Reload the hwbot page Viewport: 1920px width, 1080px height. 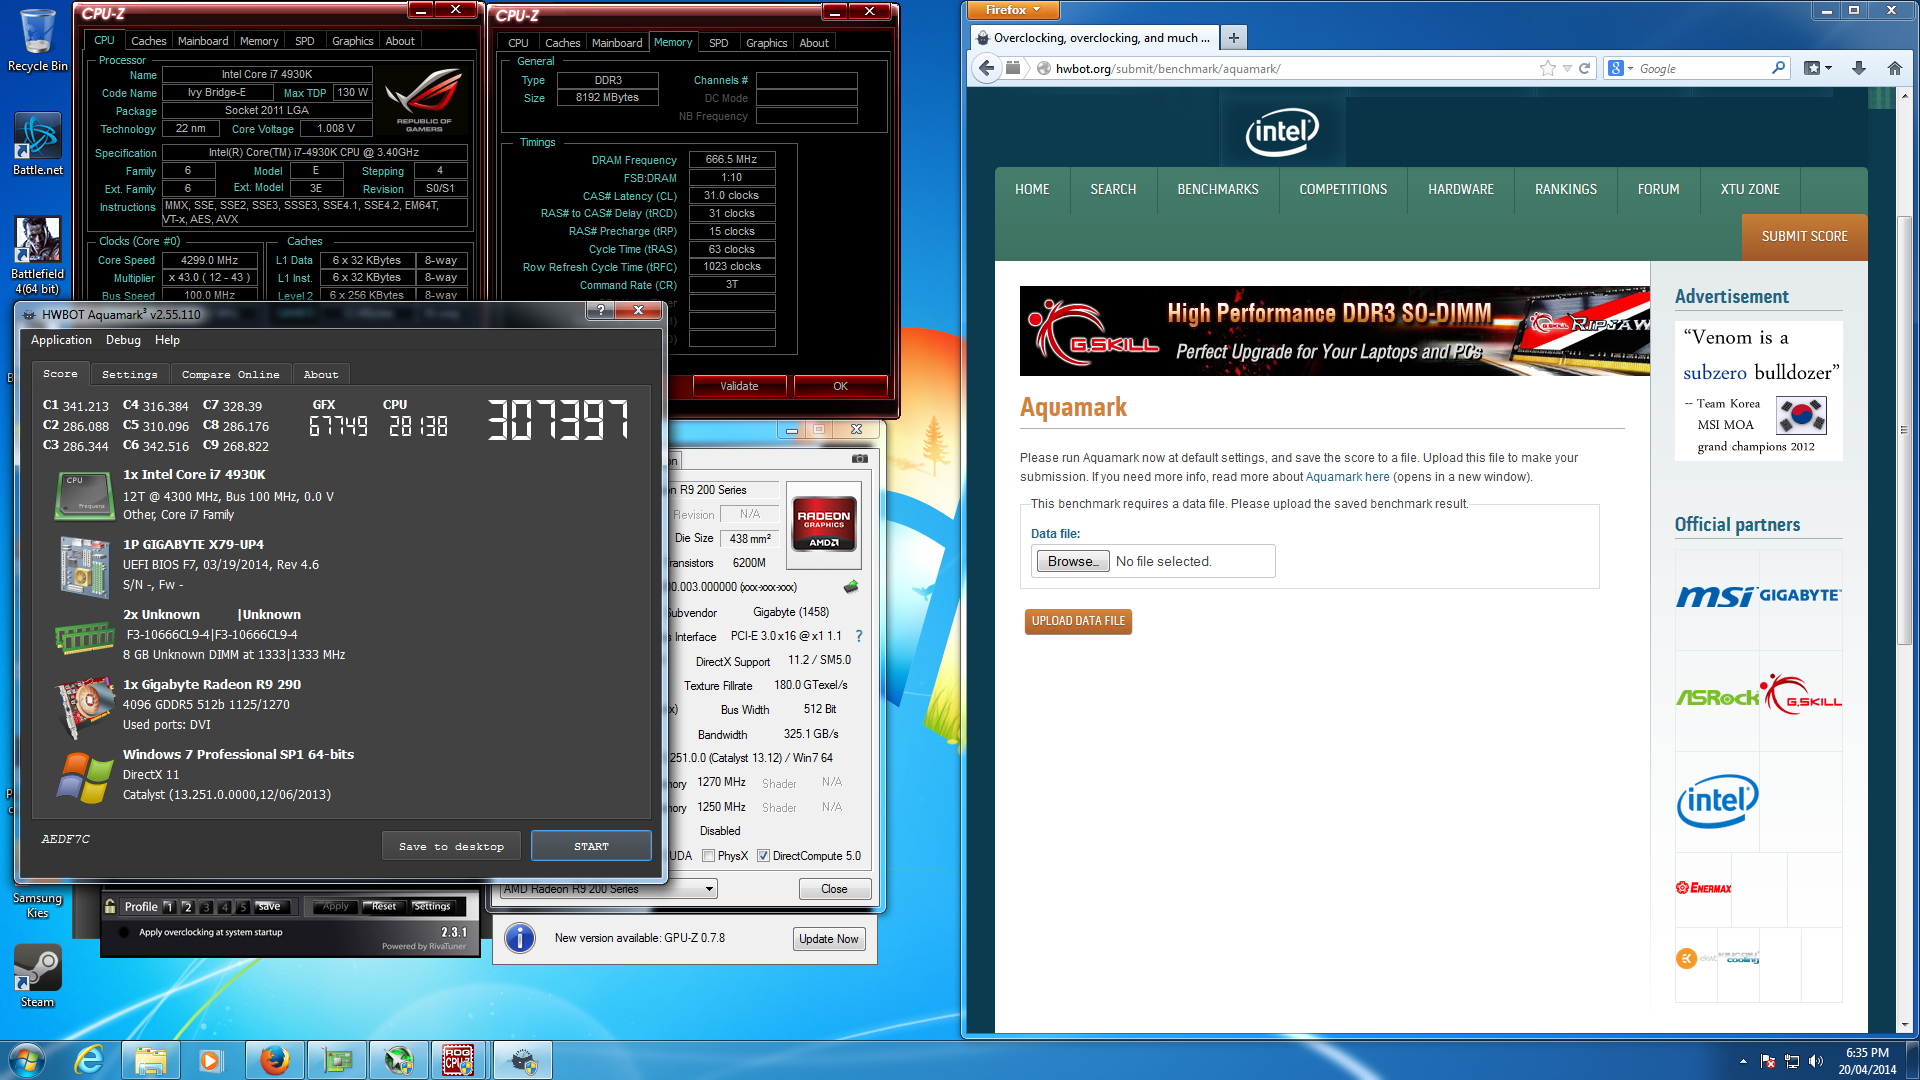pyautogui.click(x=1585, y=68)
